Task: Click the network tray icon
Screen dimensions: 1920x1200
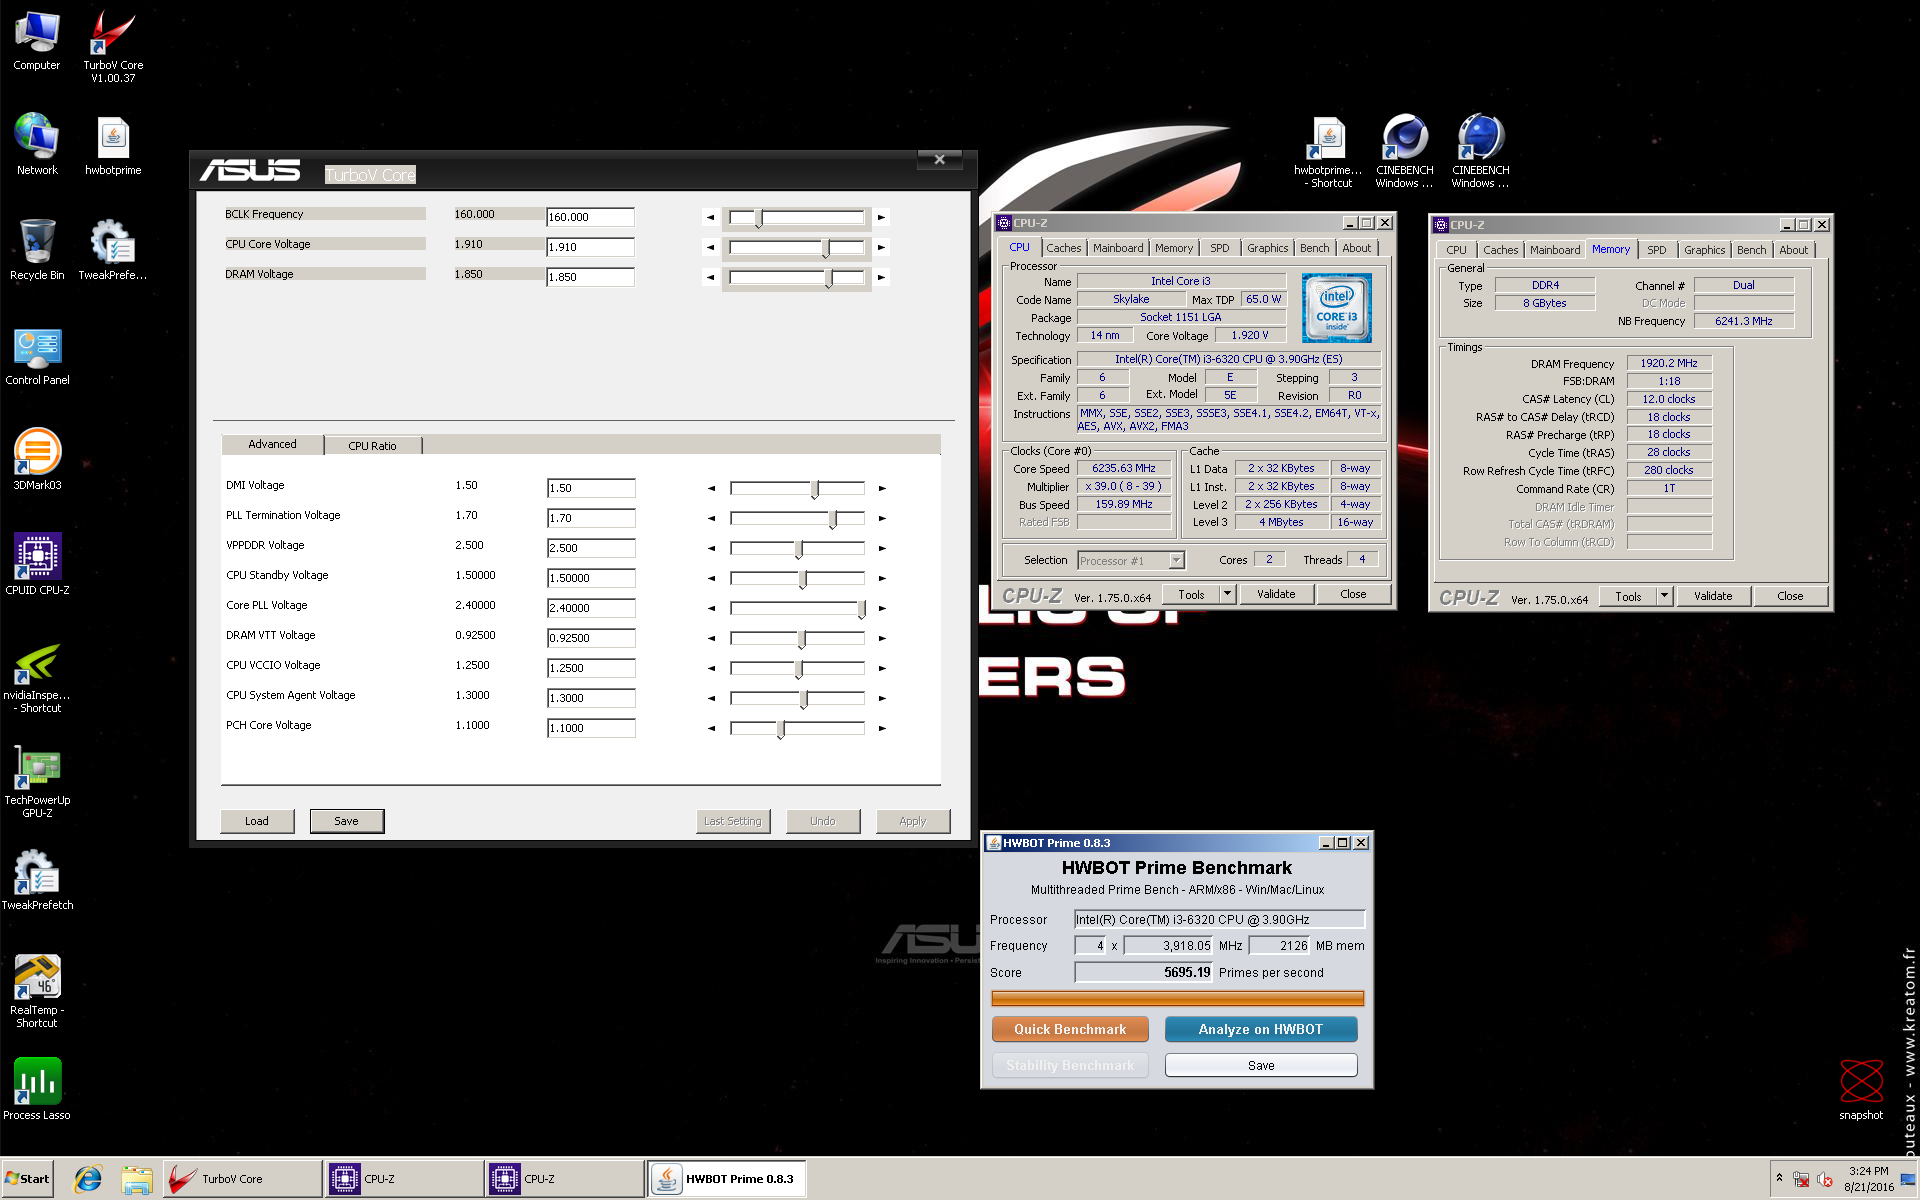Action: point(1801,1179)
